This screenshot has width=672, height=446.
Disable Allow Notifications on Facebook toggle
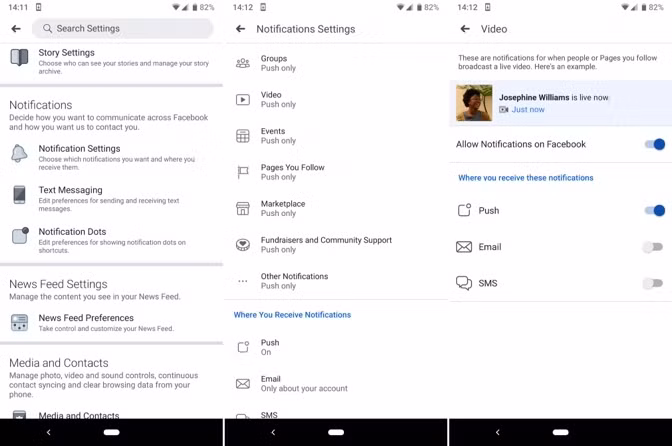(x=654, y=145)
